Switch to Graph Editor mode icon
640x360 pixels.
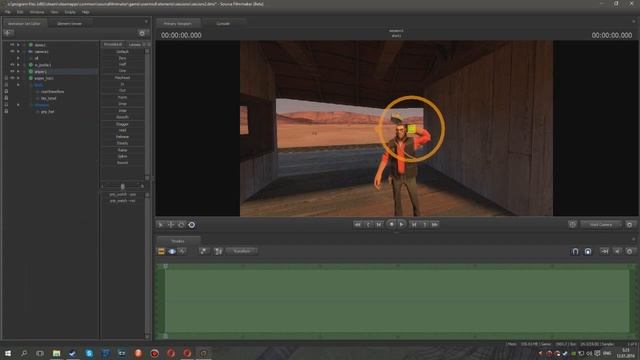(x=182, y=251)
